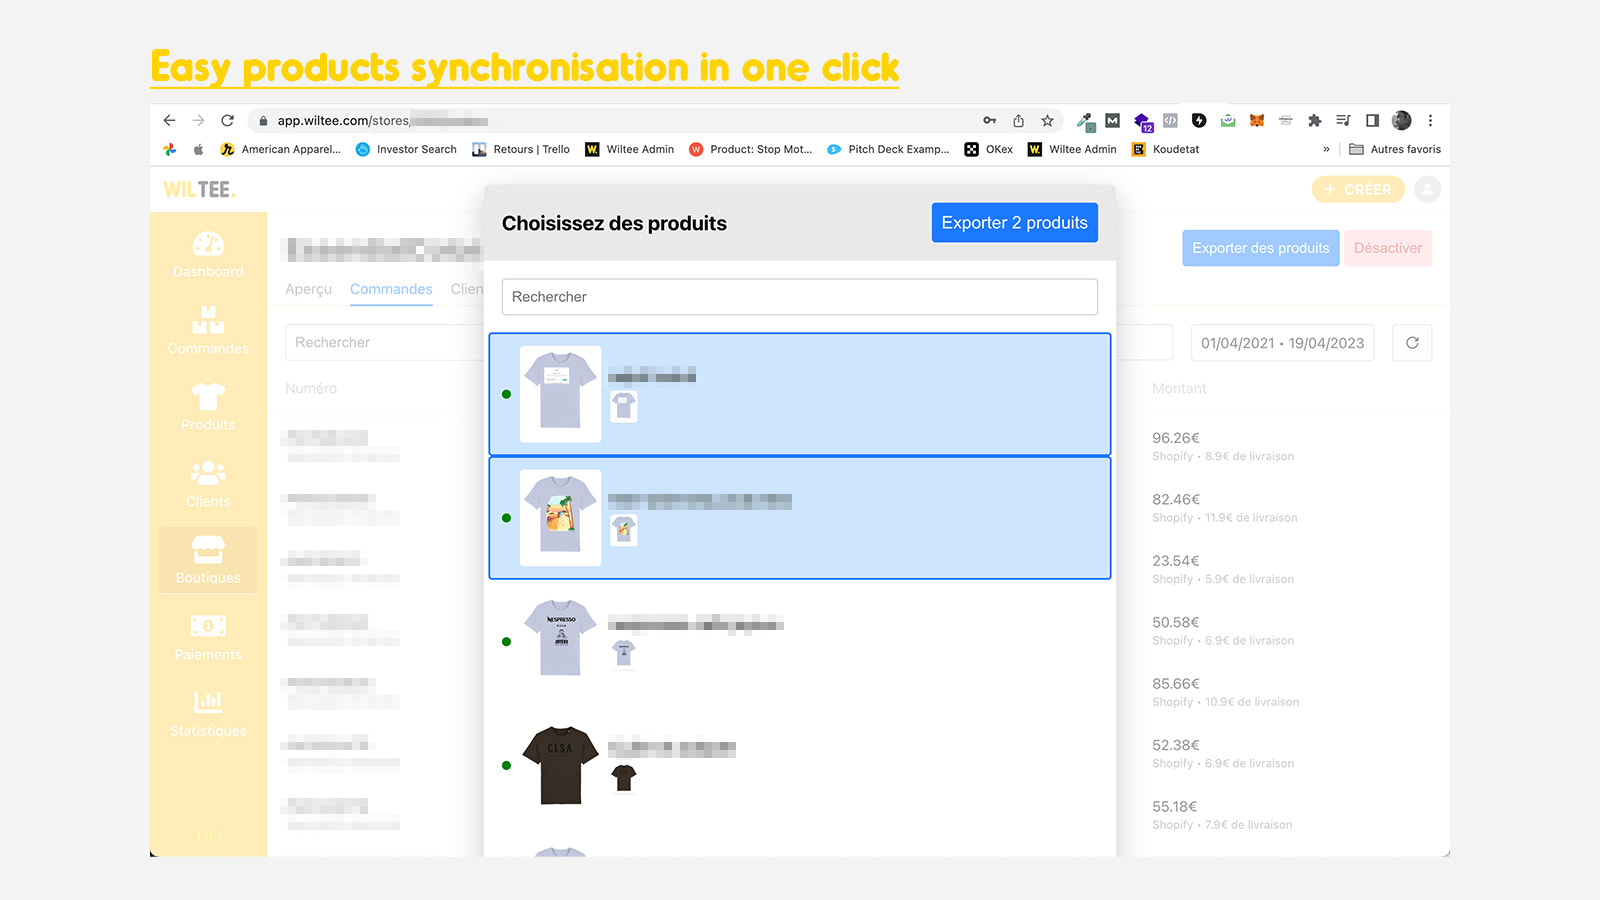Click the 82.46€ order amount
The image size is (1600, 900).
[1176, 499]
